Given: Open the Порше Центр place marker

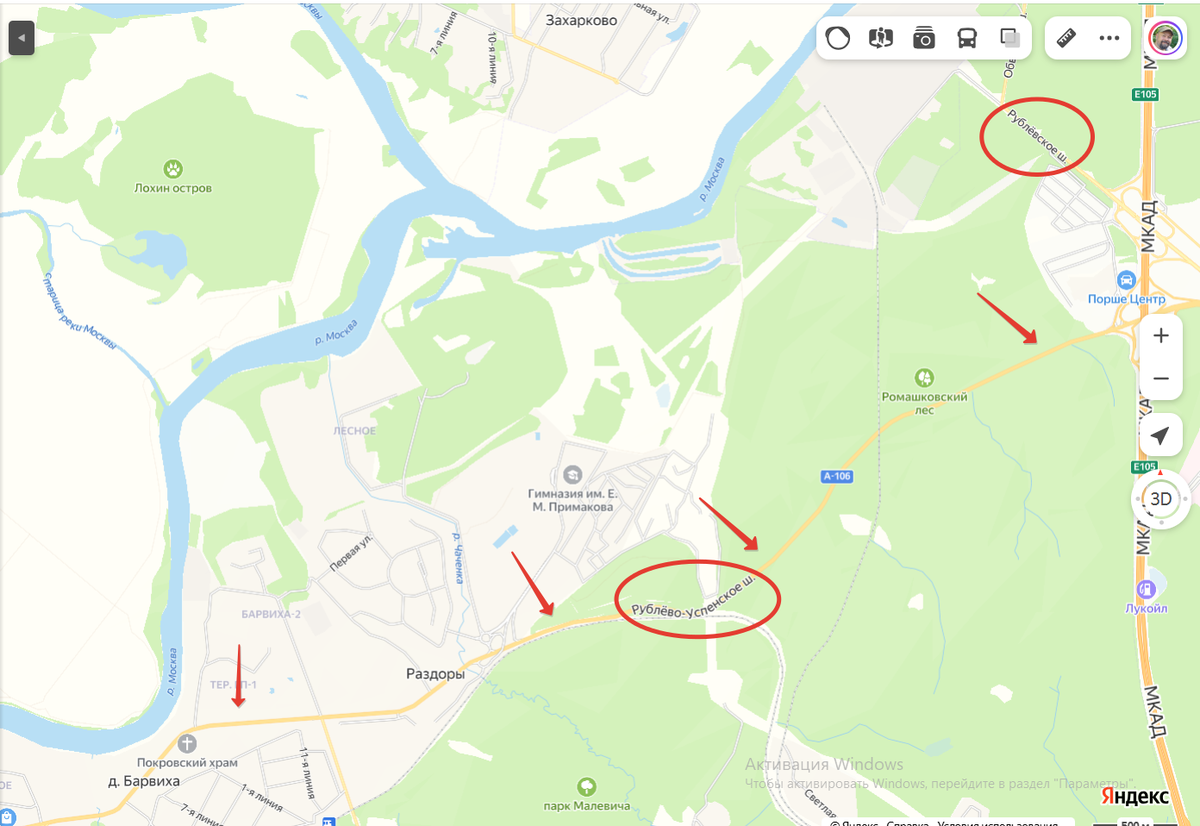Looking at the screenshot, I should 1127,280.
